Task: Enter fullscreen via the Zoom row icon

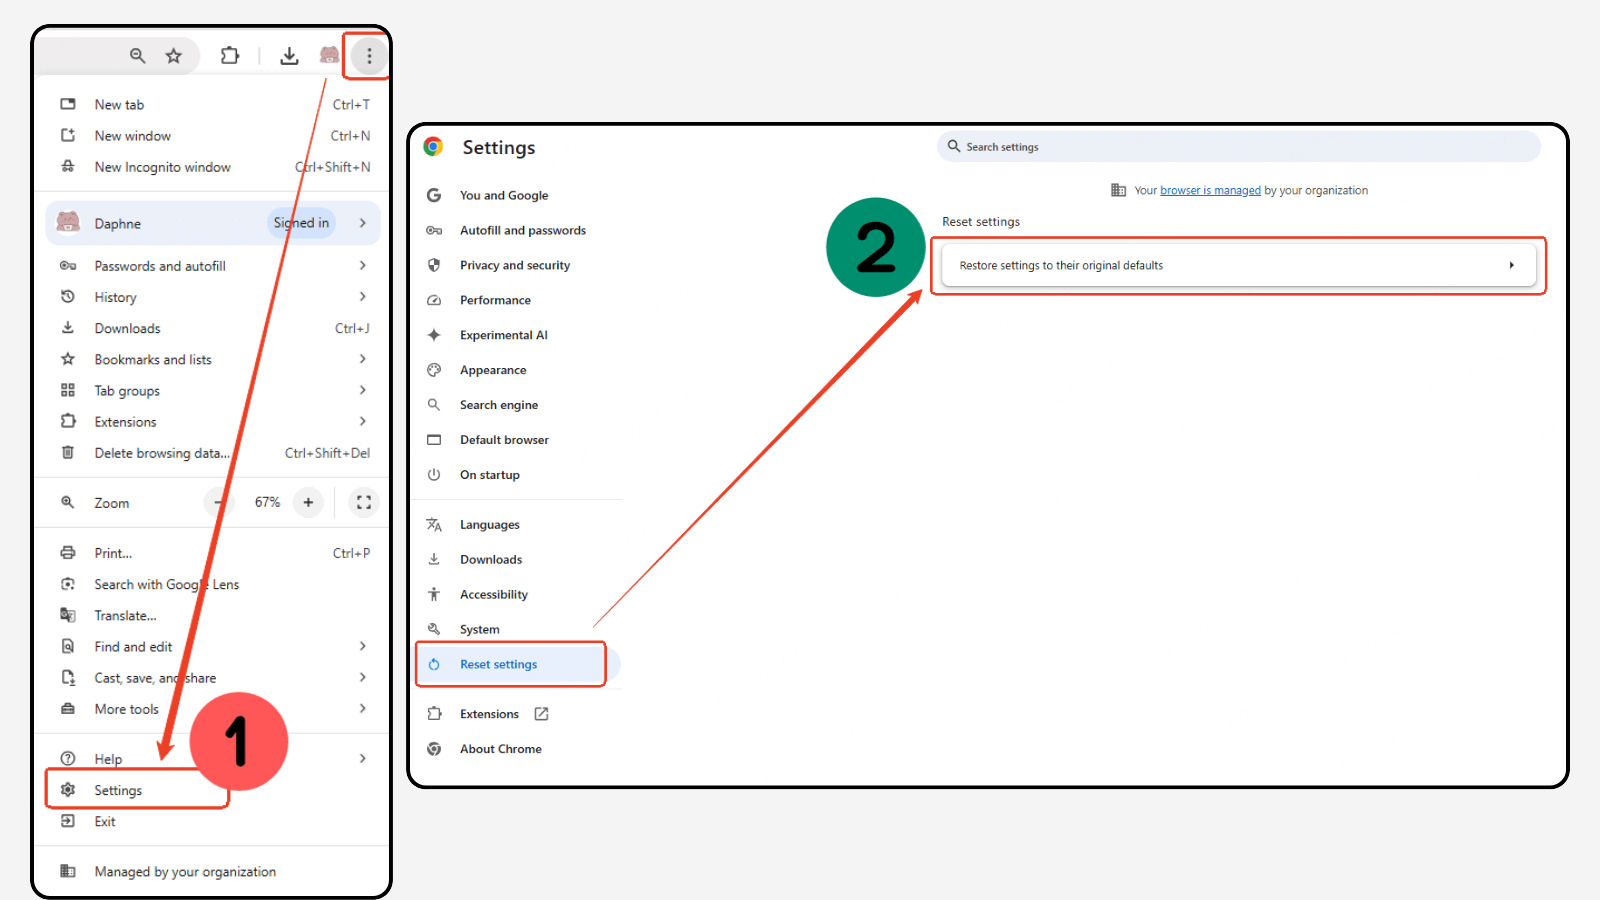Action: click(x=363, y=502)
